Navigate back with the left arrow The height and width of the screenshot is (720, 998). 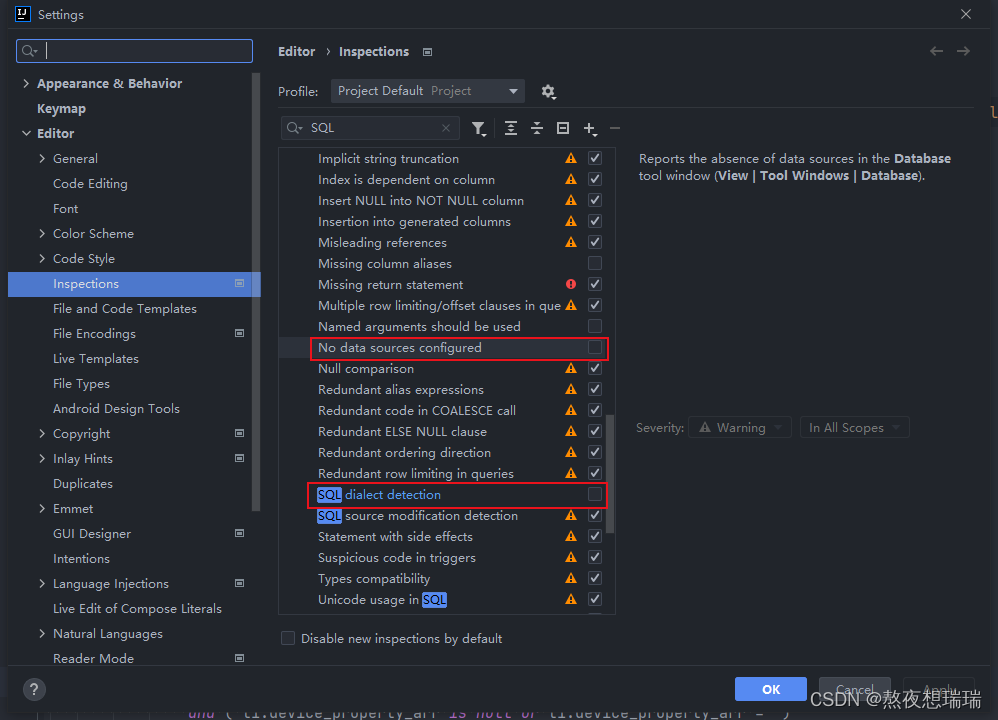[x=936, y=51]
